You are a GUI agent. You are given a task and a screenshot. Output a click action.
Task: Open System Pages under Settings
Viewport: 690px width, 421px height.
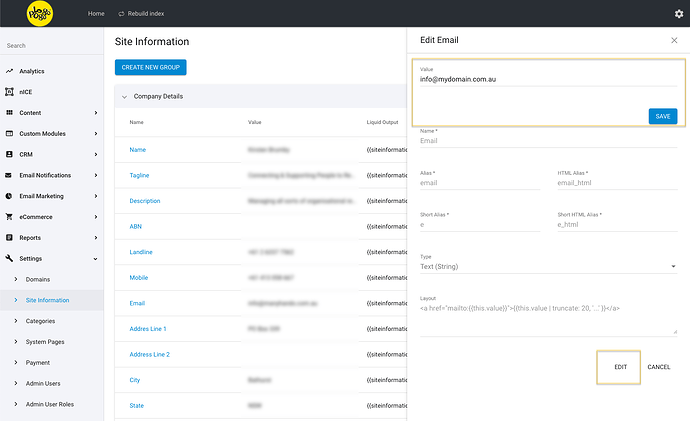pyautogui.click(x=45, y=342)
